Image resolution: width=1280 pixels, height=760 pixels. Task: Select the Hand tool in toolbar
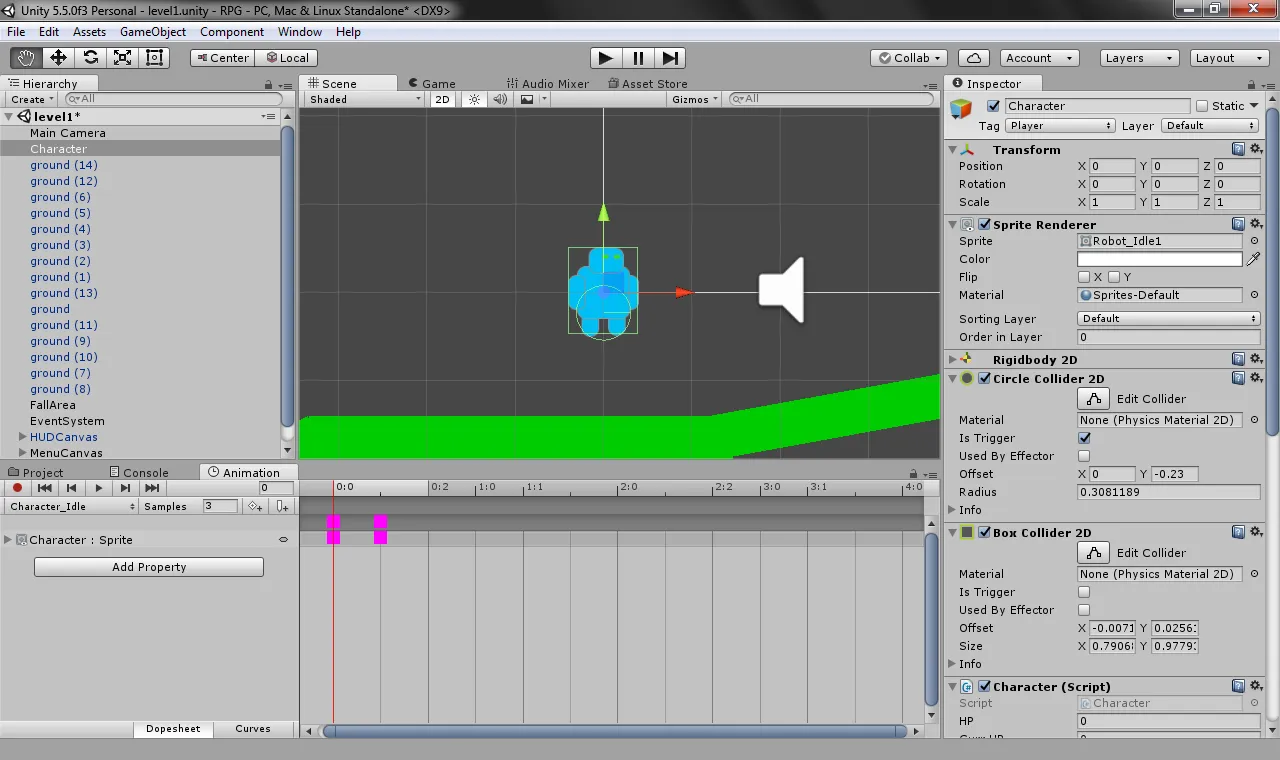click(x=26, y=58)
